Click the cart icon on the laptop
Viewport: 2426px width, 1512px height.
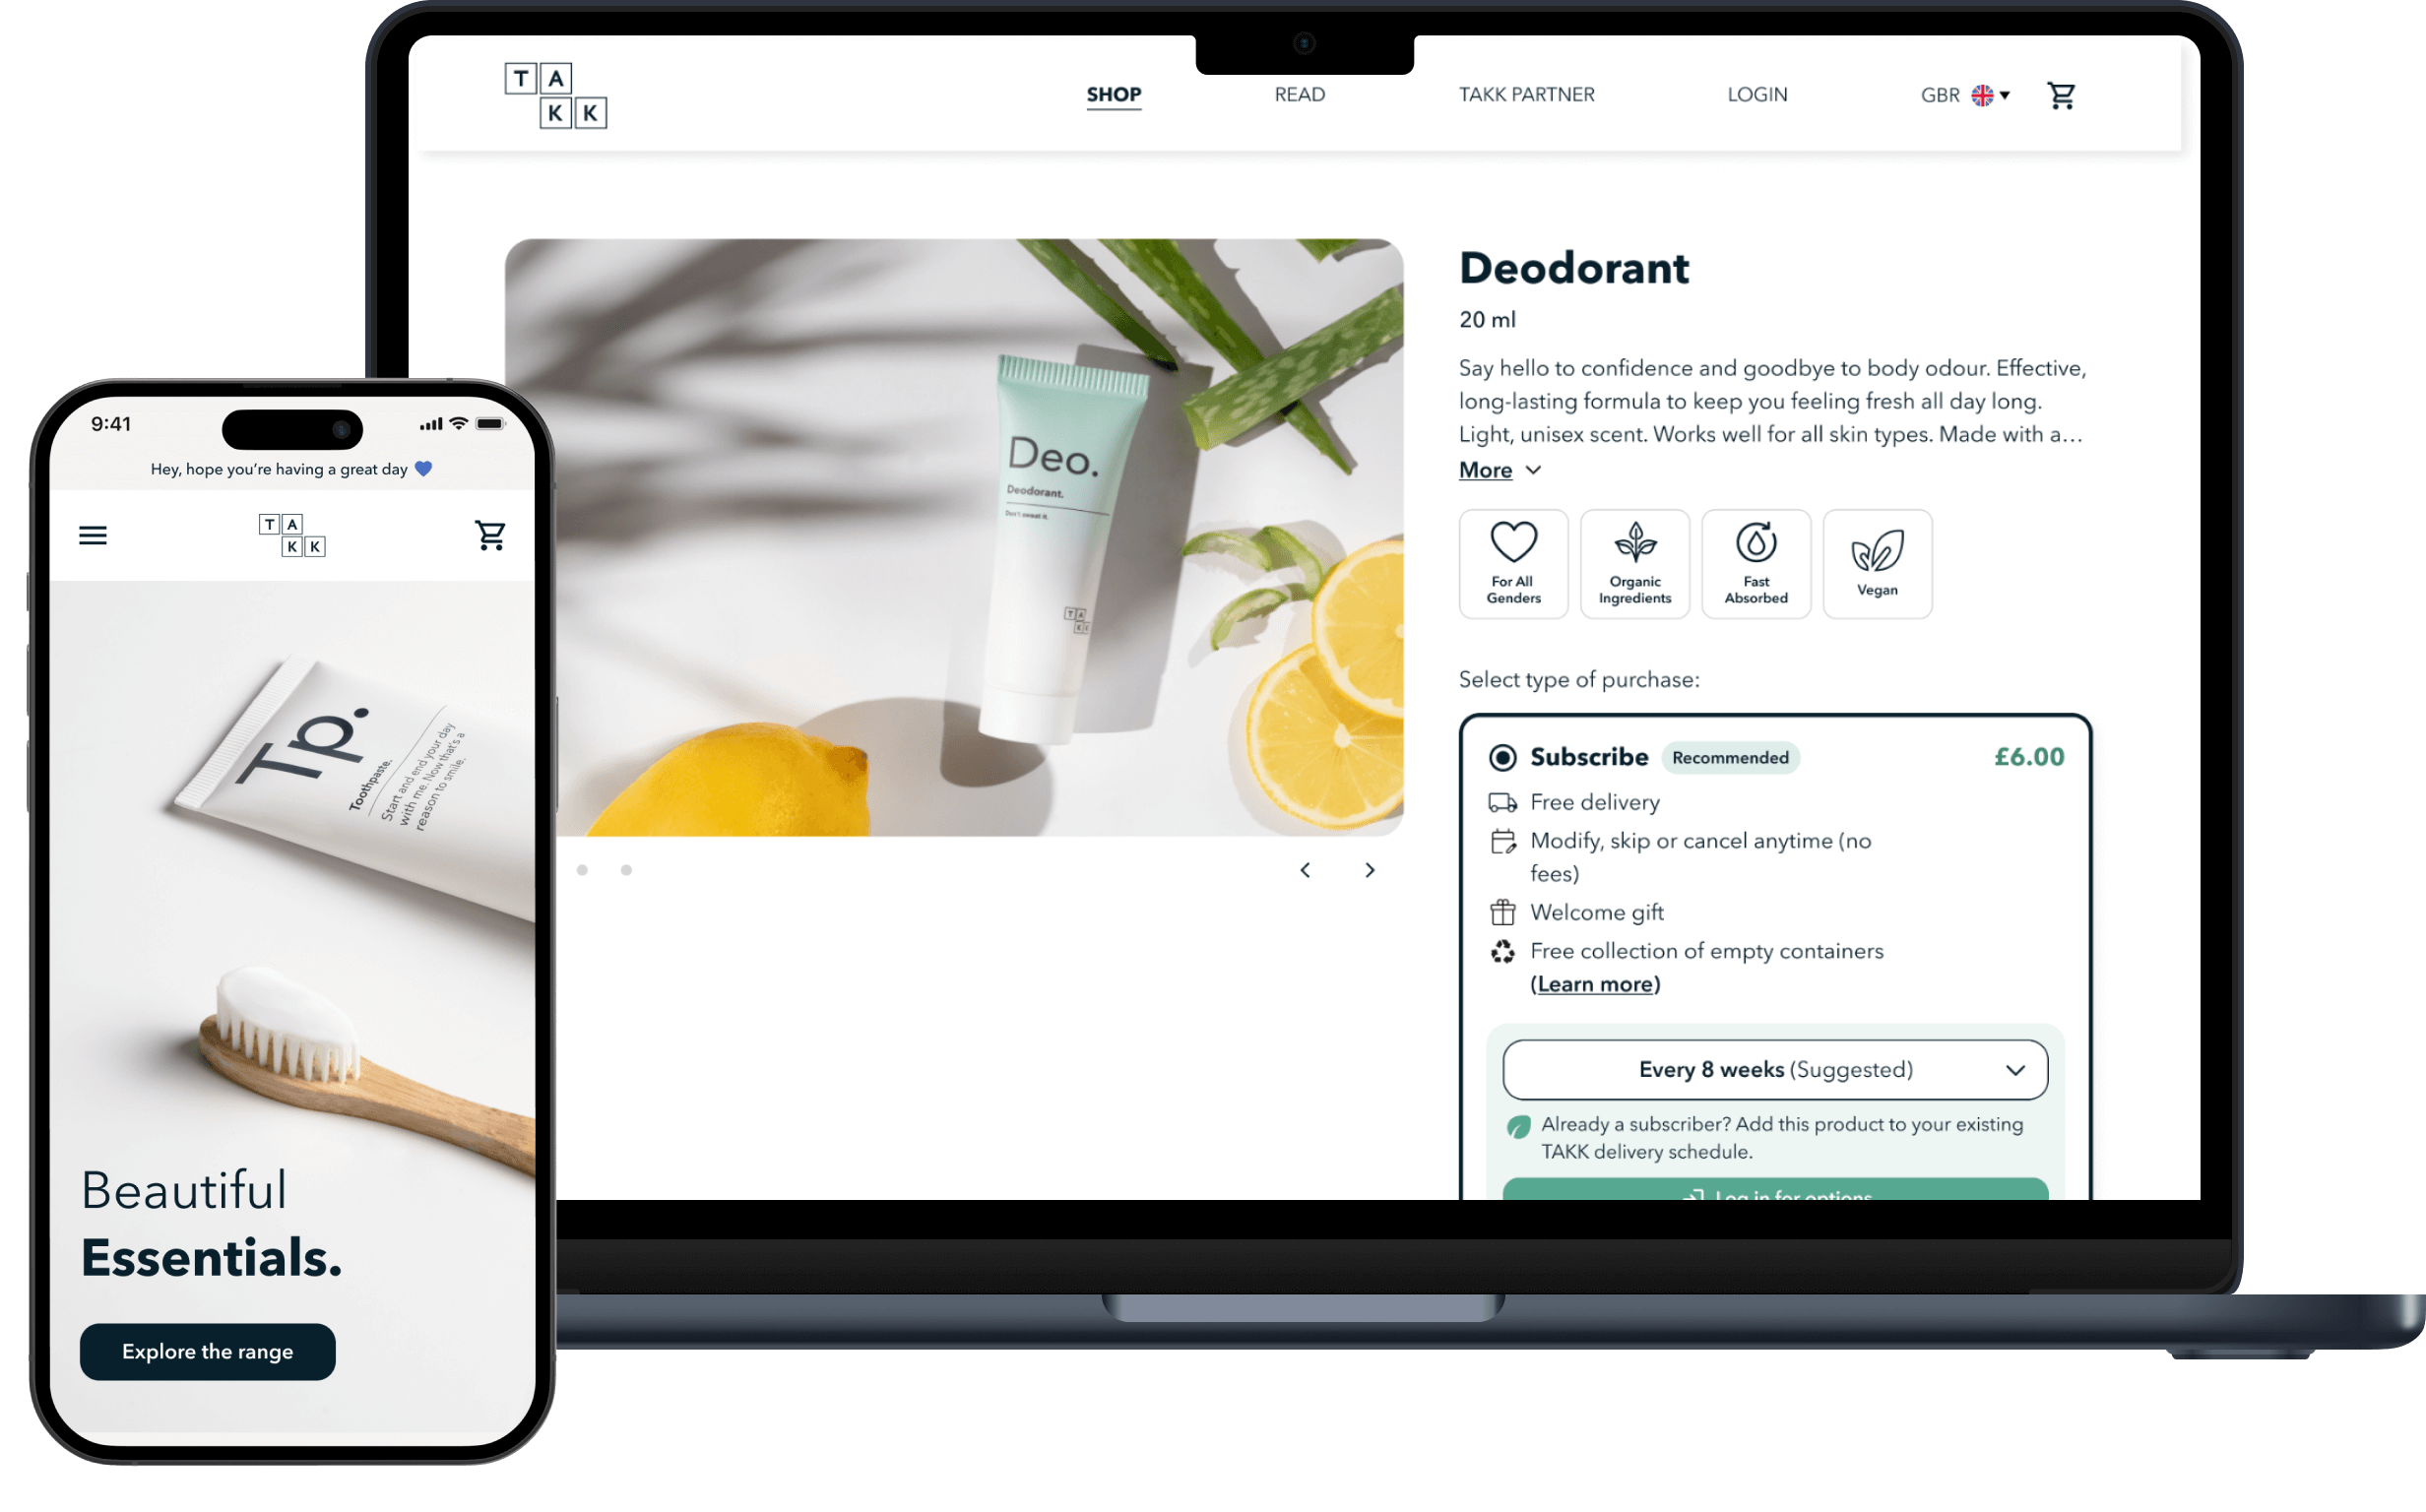(2064, 94)
